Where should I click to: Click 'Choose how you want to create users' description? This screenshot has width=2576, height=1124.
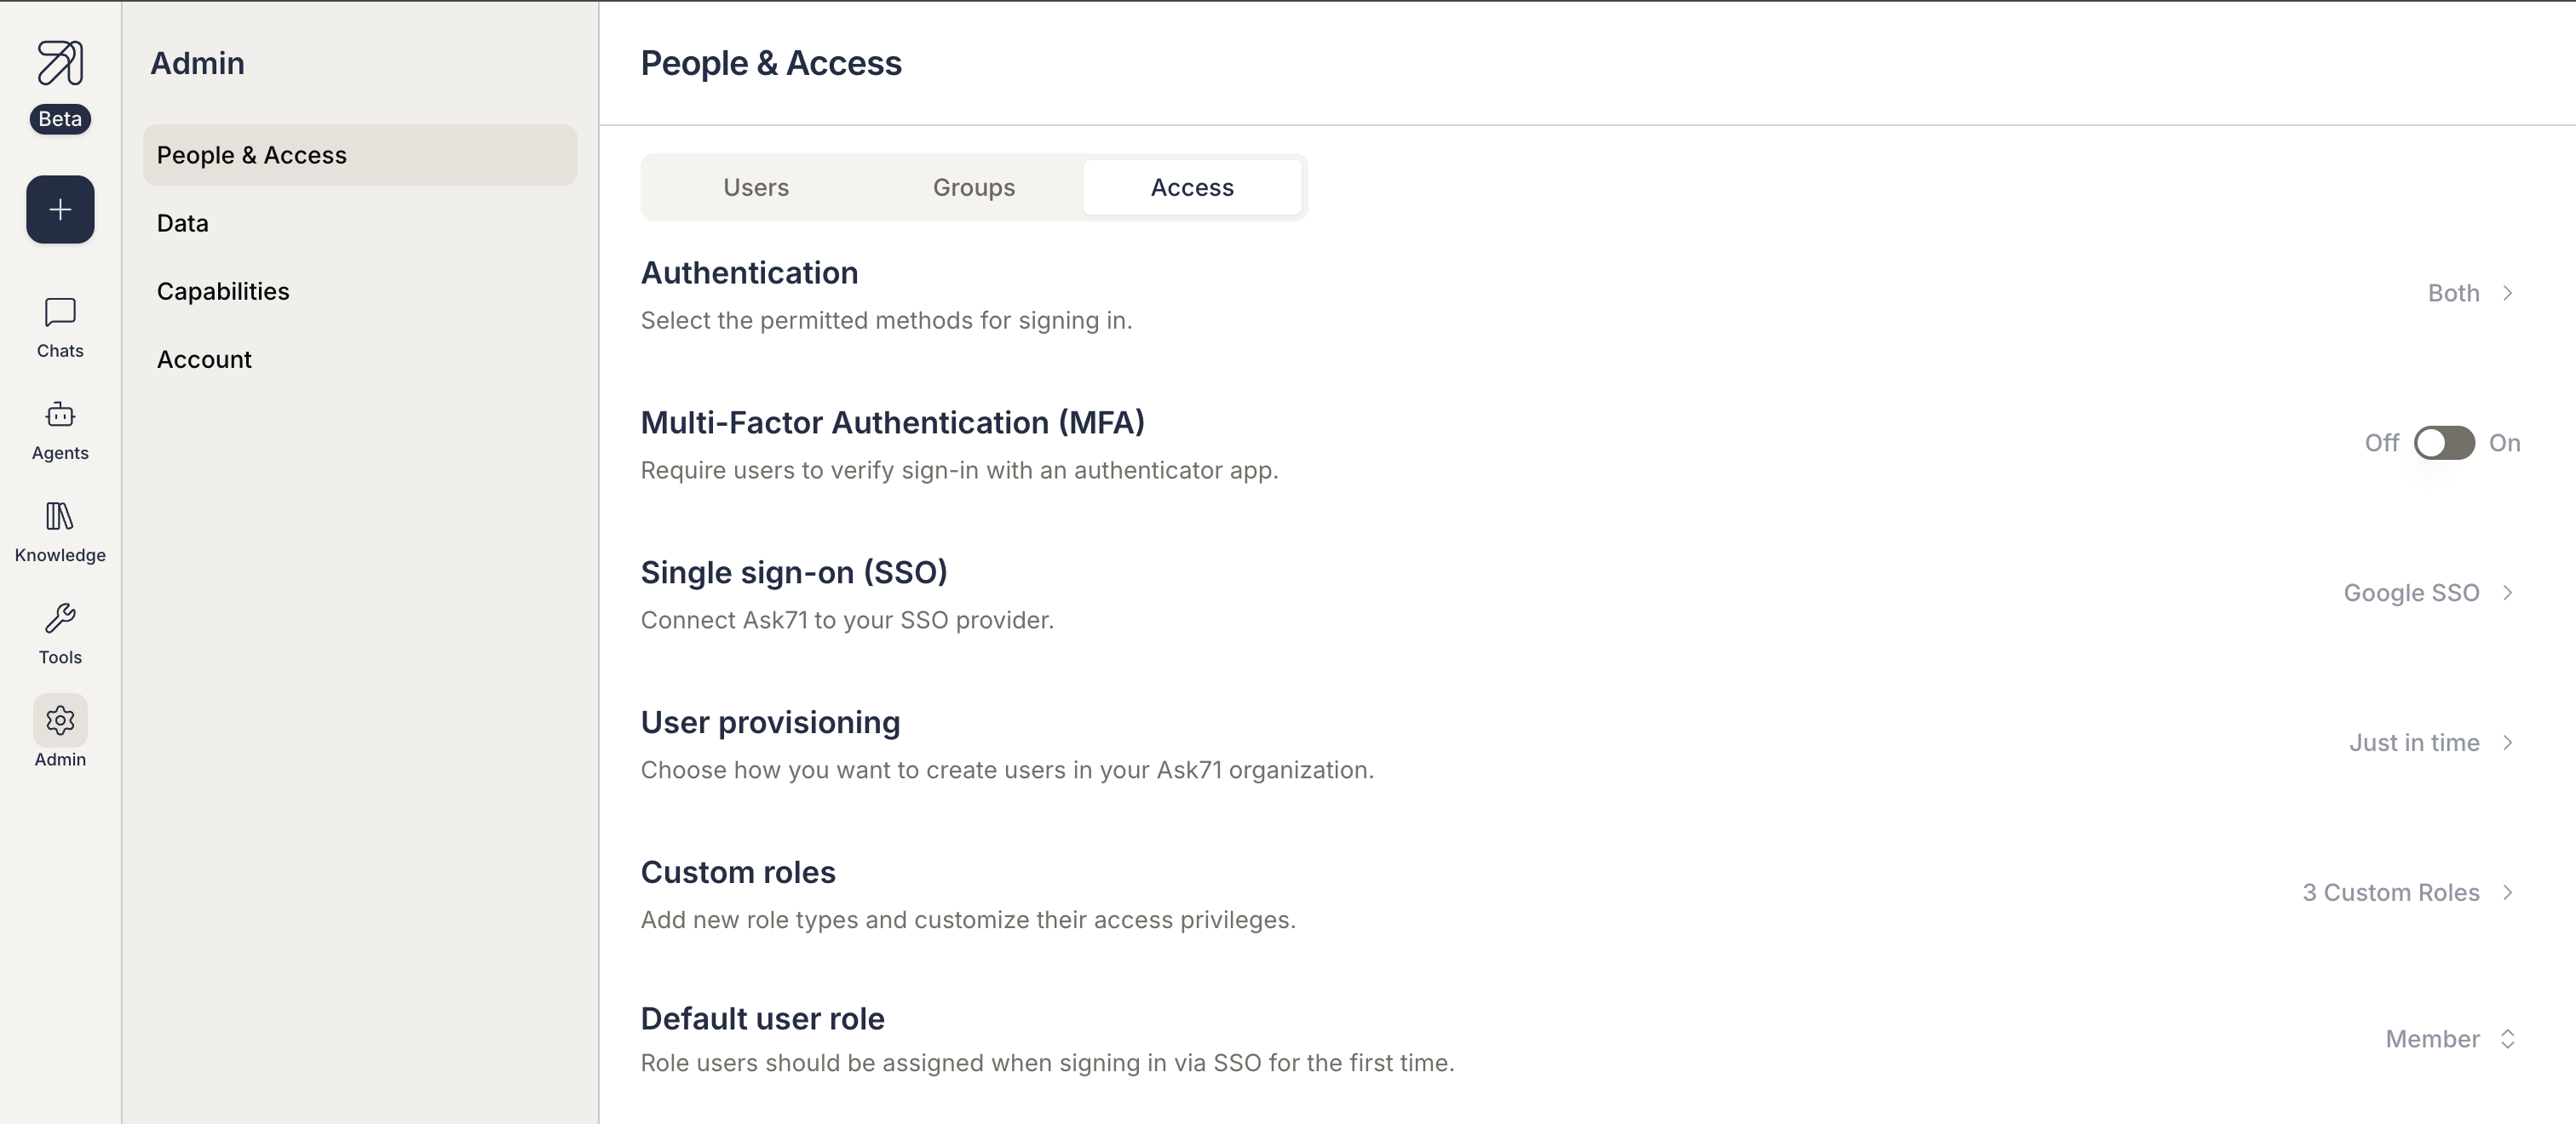(x=1007, y=771)
